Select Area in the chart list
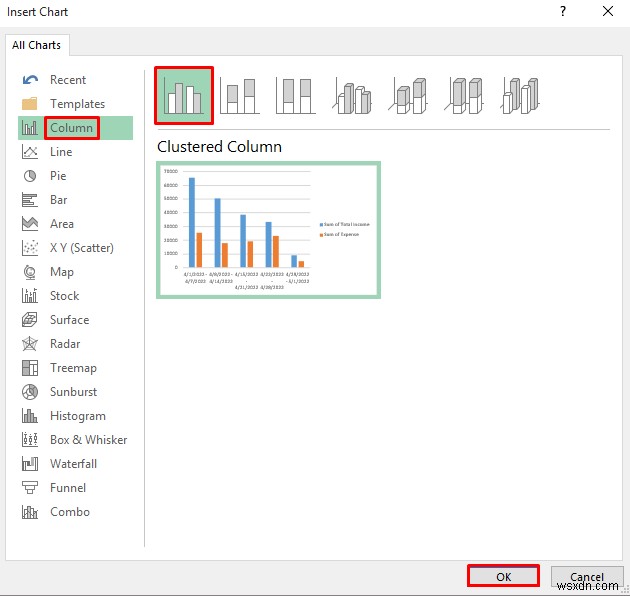 62,224
